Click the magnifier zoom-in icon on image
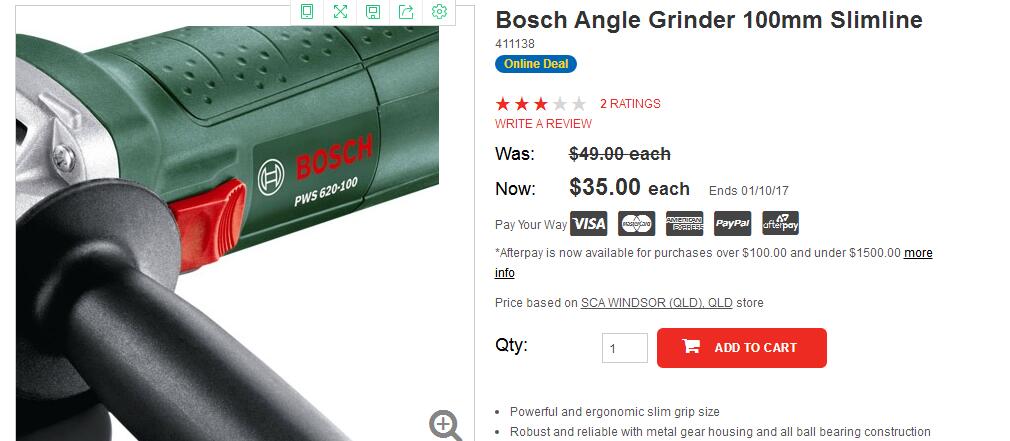Image resolution: width=1010 pixels, height=441 pixels. pos(445,426)
